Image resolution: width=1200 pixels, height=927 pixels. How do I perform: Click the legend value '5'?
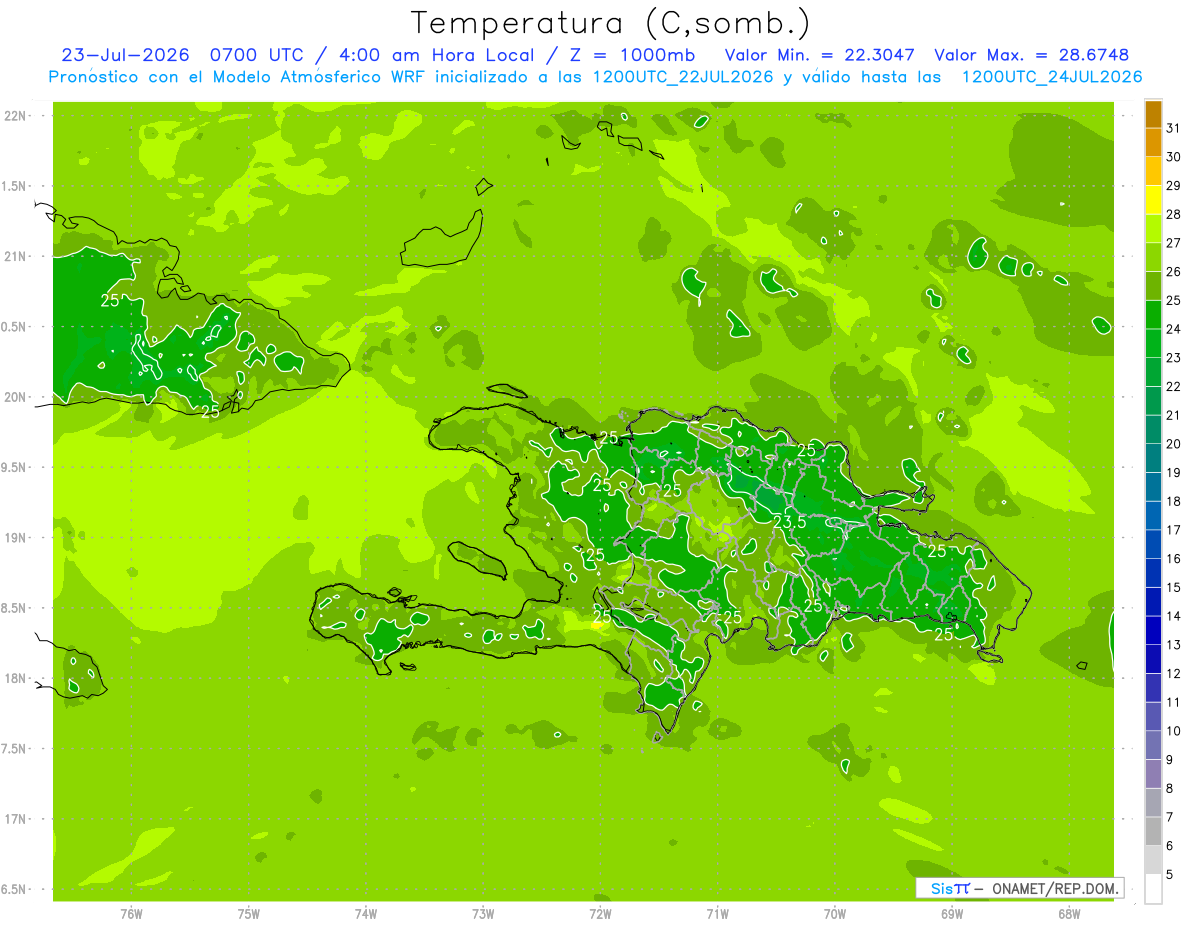point(1170,875)
